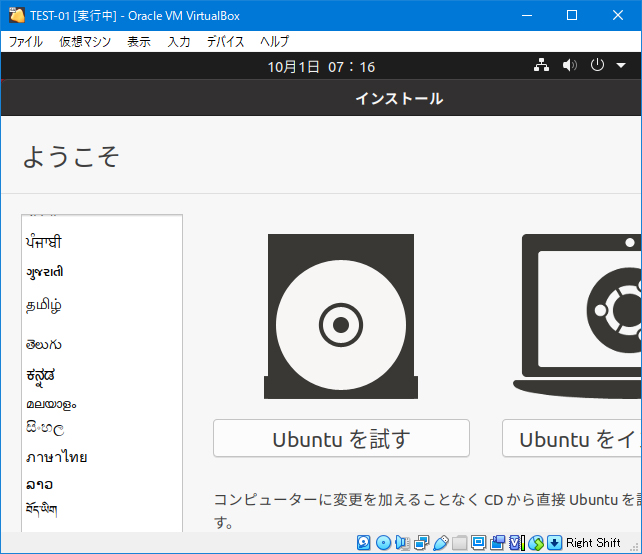Image resolution: width=642 pixels, height=554 pixels.
Task: Open the USB devices status icon
Action: pyautogui.click(x=441, y=543)
